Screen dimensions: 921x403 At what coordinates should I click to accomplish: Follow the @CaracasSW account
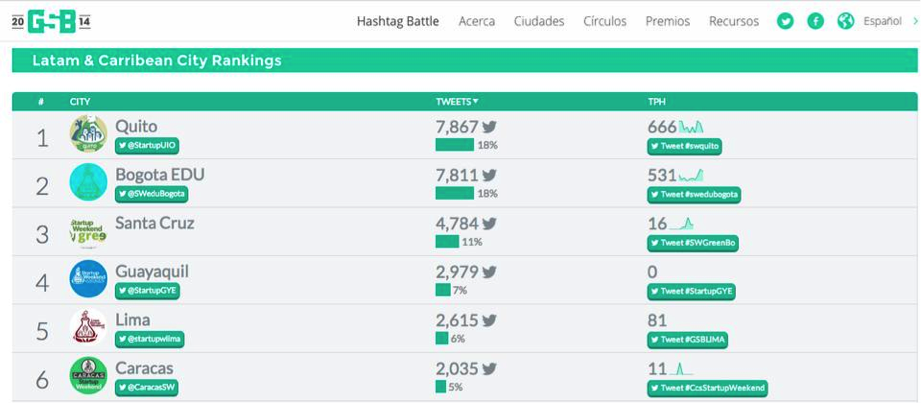pos(146,387)
